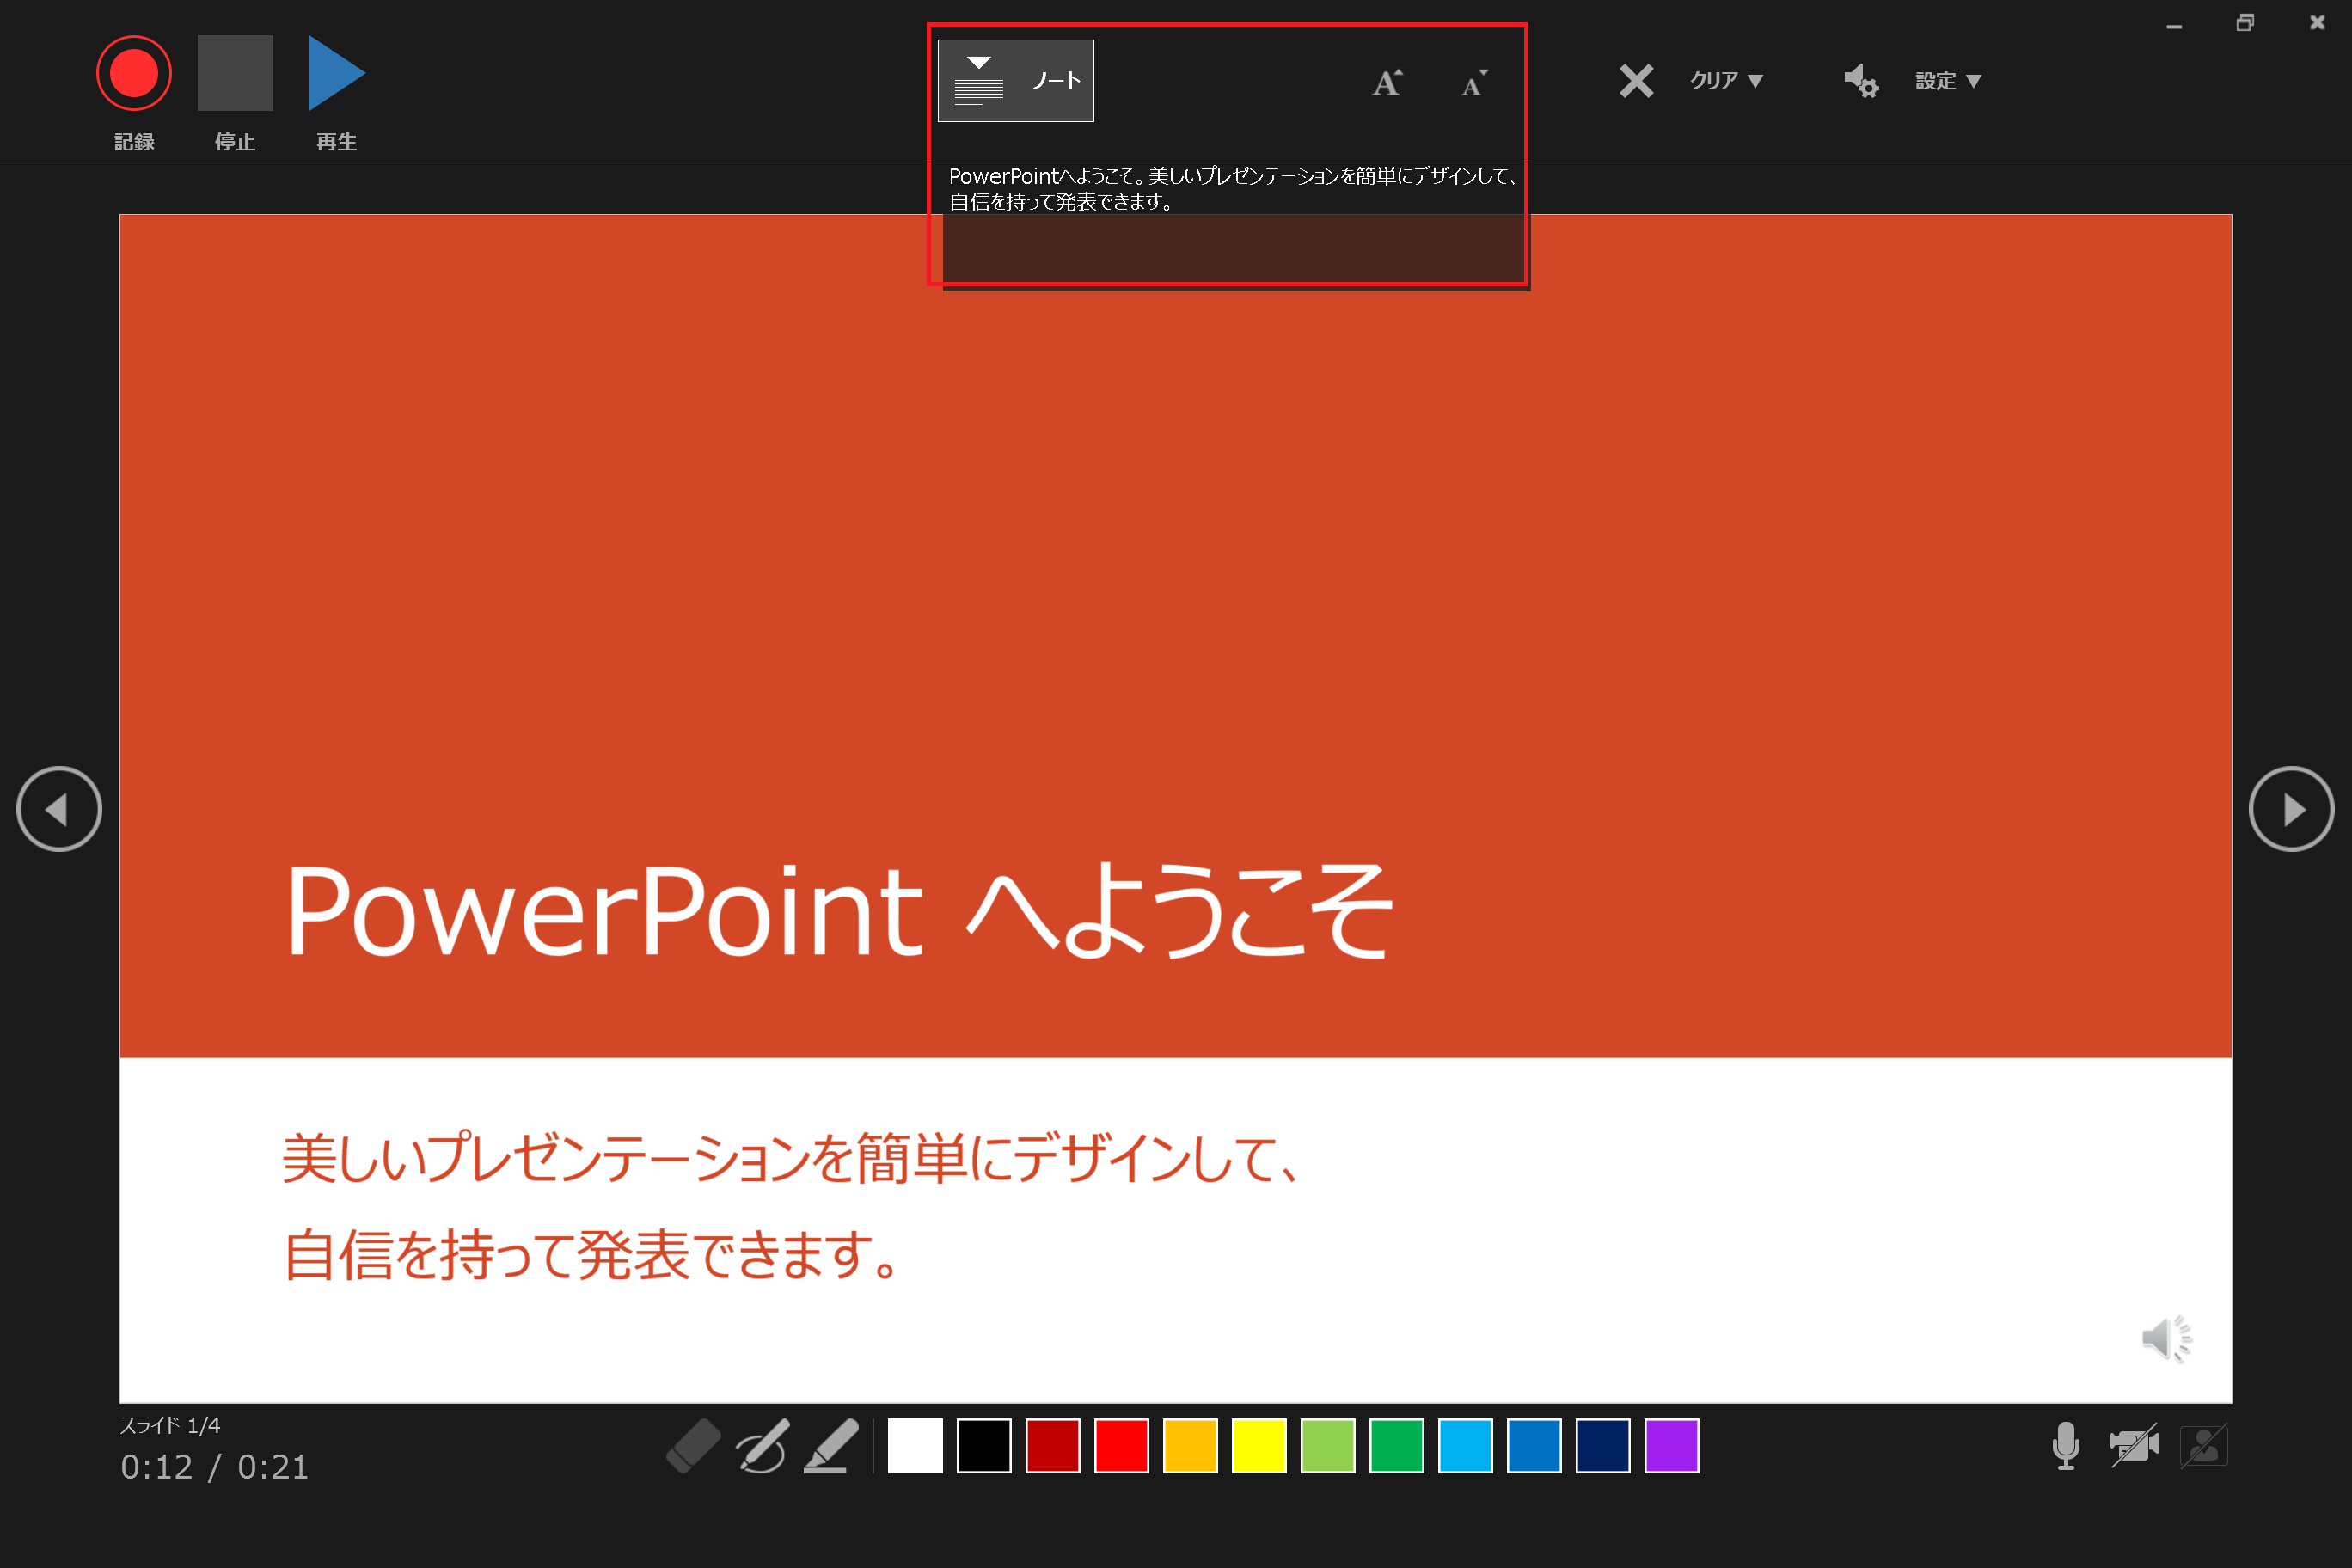
Task: Choose the black ink color
Action: pyautogui.click(x=984, y=1446)
